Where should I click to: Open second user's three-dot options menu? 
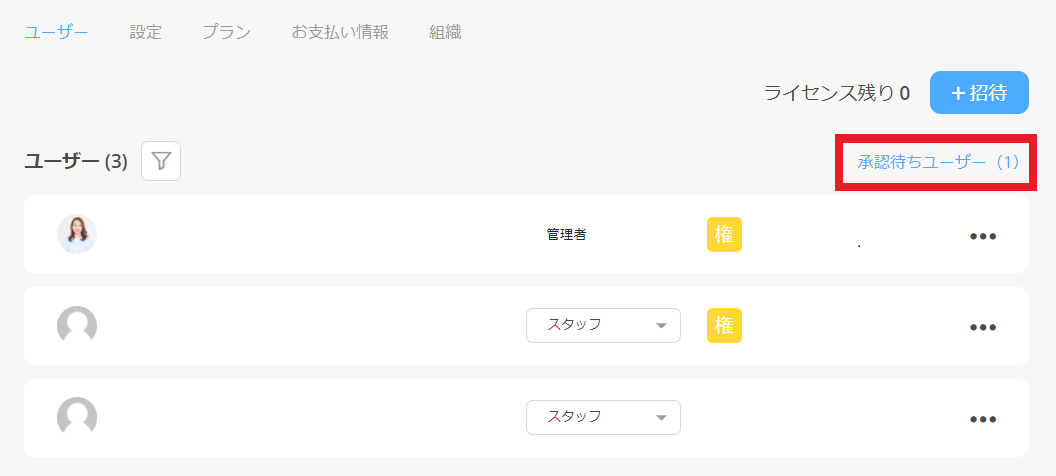(x=983, y=327)
